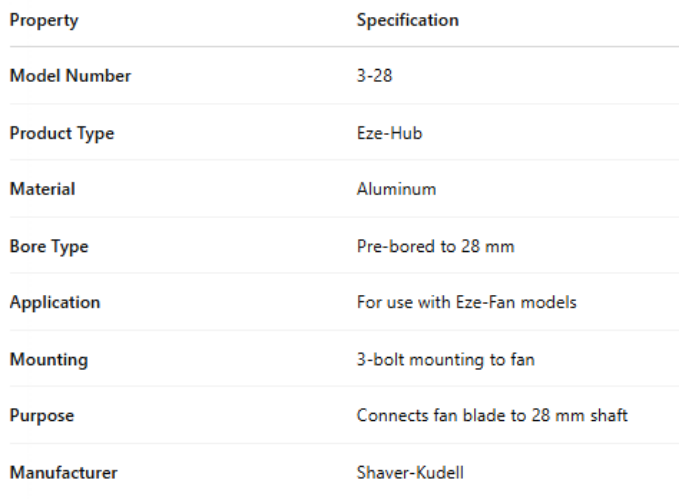Click the Aluminum material value
The width and height of the screenshot is (679, 500).
(x=396, y=189)
